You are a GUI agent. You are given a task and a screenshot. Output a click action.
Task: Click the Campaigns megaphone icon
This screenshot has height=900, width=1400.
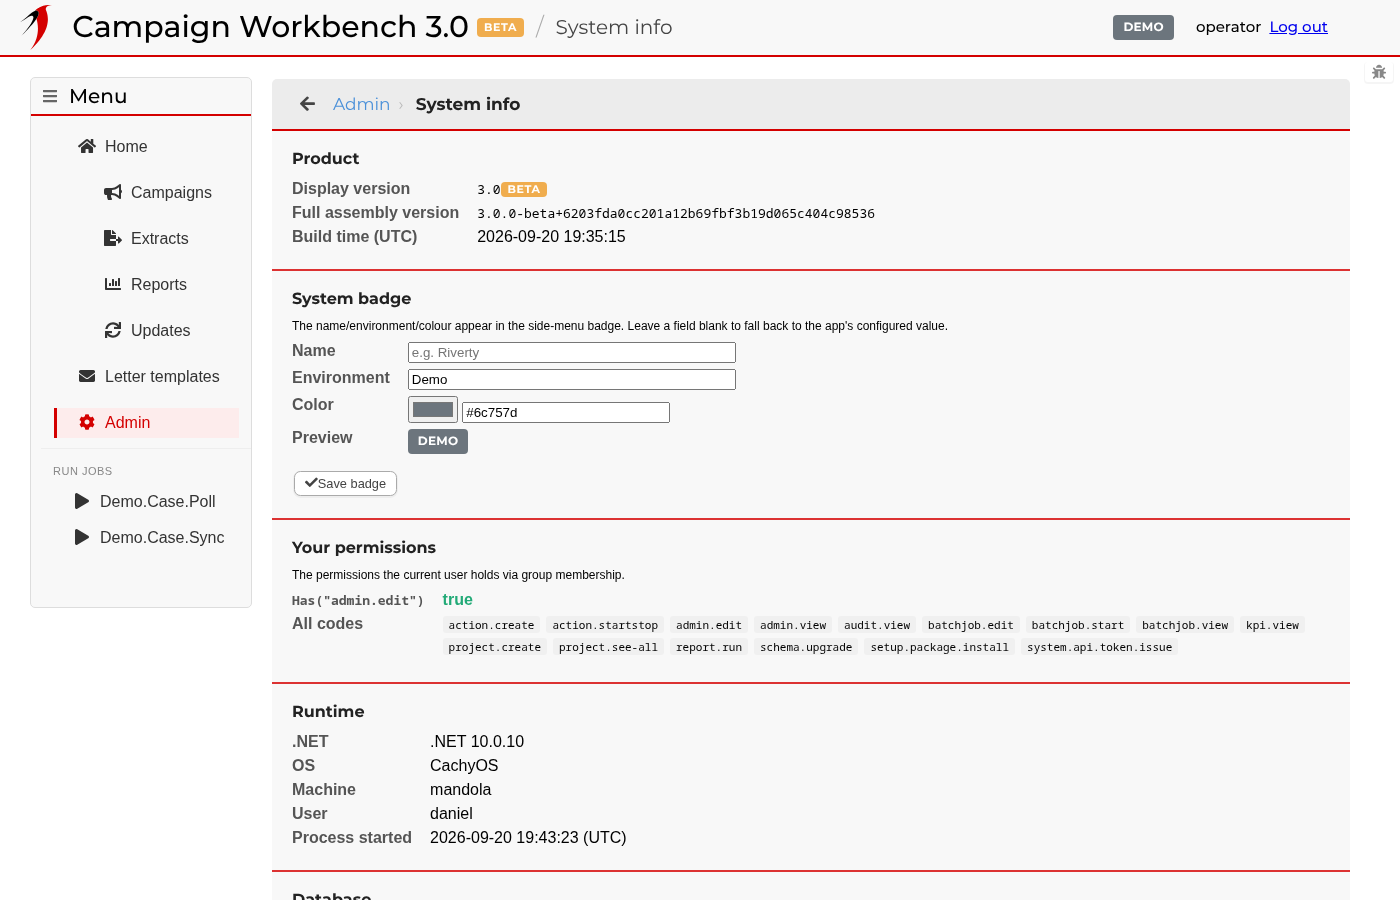point(113,192)
